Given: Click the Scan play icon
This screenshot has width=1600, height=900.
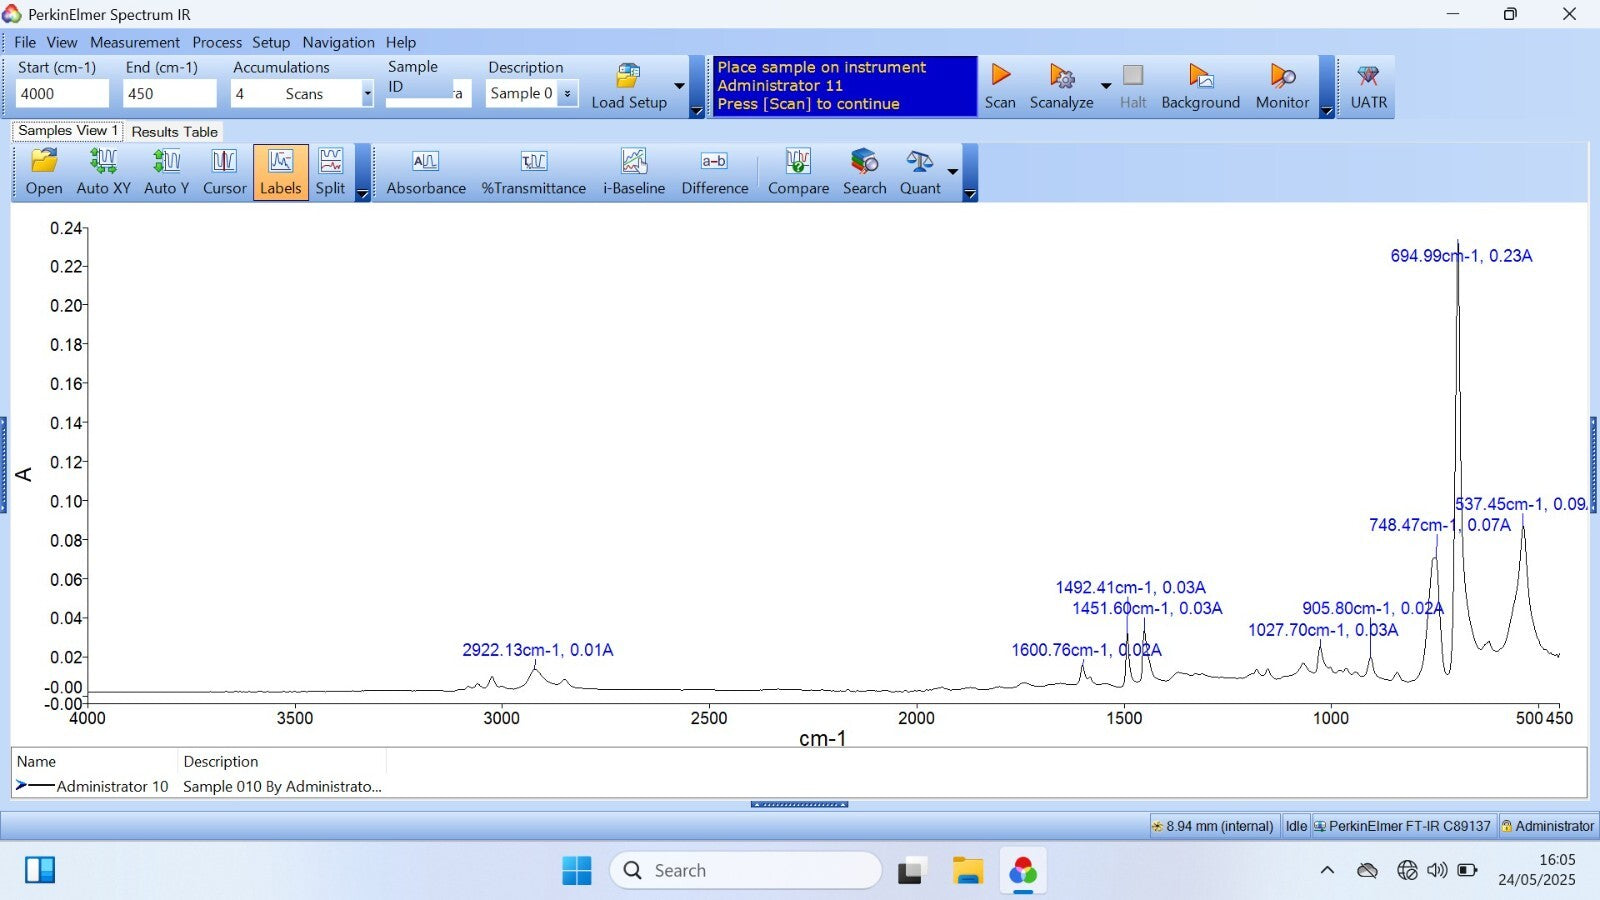Looking at the screenshot, I should 1000,77.
